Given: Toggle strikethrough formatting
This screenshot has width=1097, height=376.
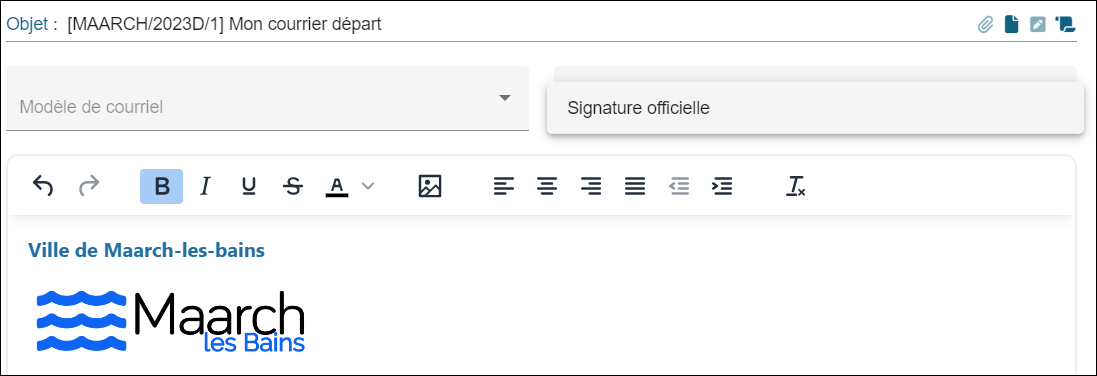Looking at the screenshot, I should click(294, 186).
